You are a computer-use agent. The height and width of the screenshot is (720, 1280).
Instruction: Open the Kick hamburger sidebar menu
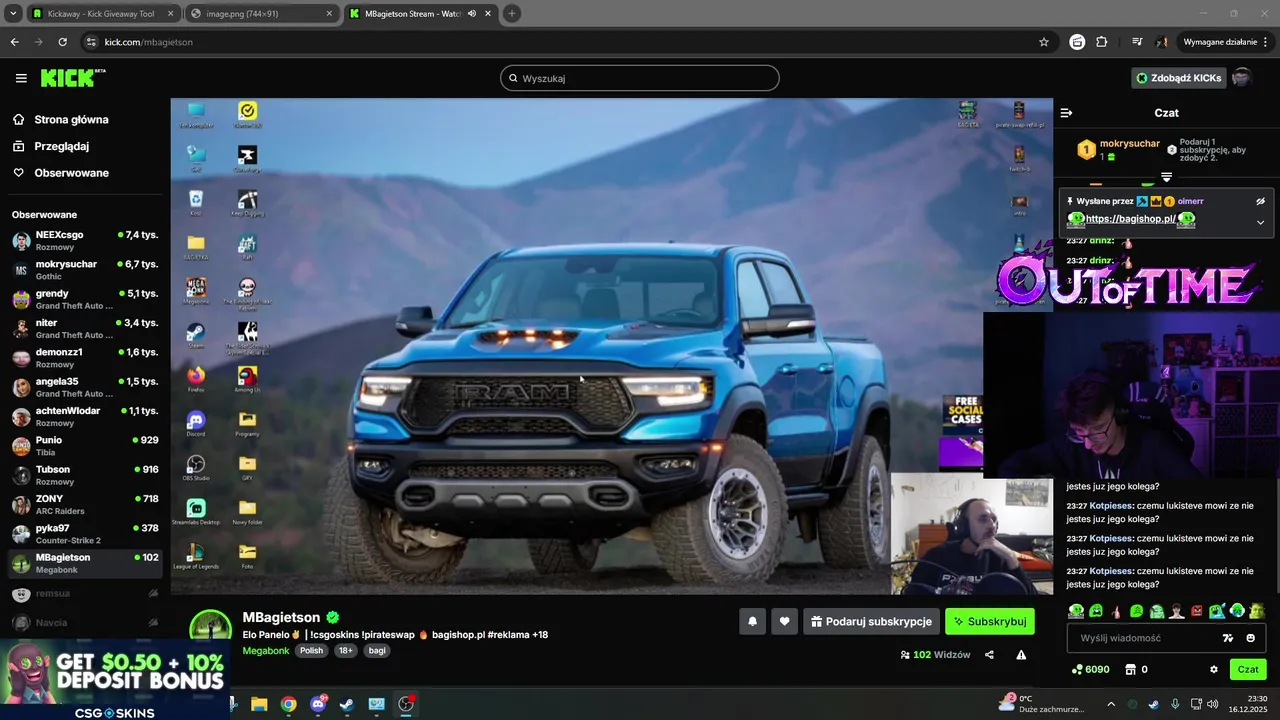pos(21,78)
